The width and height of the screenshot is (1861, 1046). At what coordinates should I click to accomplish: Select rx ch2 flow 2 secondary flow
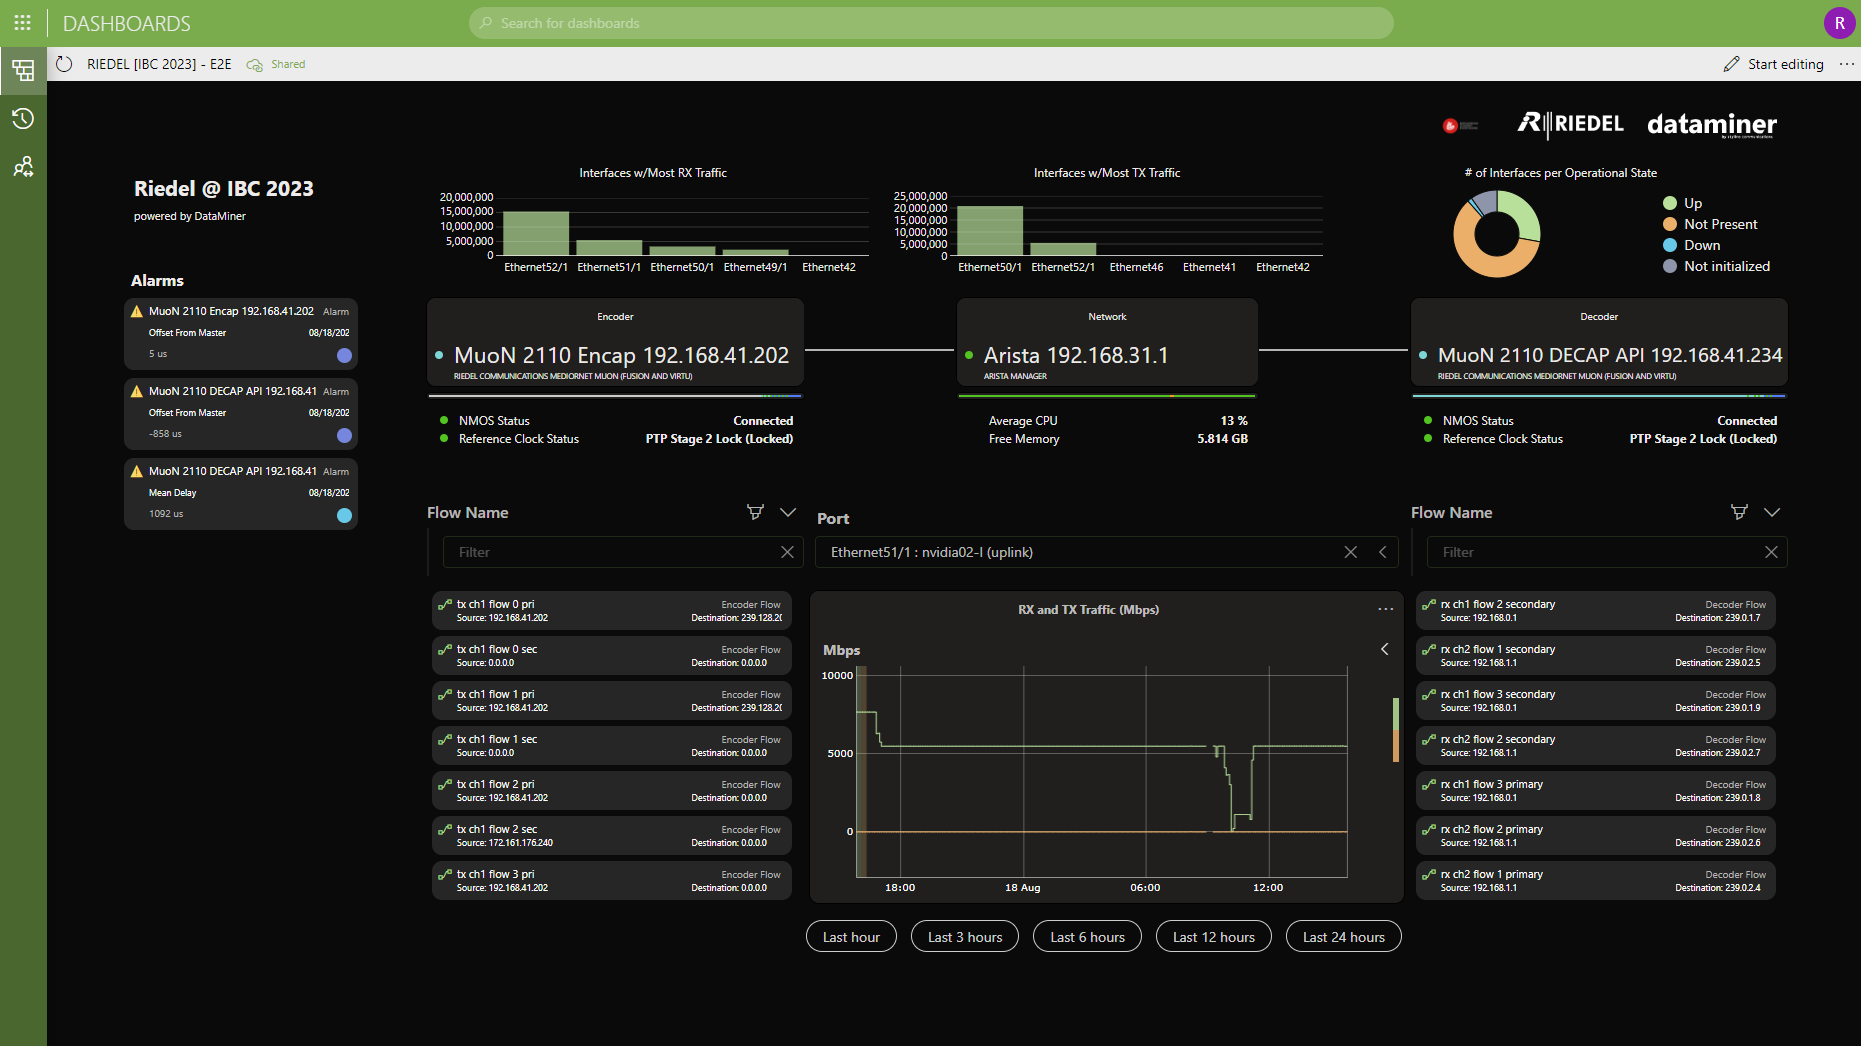[1596, 745]
